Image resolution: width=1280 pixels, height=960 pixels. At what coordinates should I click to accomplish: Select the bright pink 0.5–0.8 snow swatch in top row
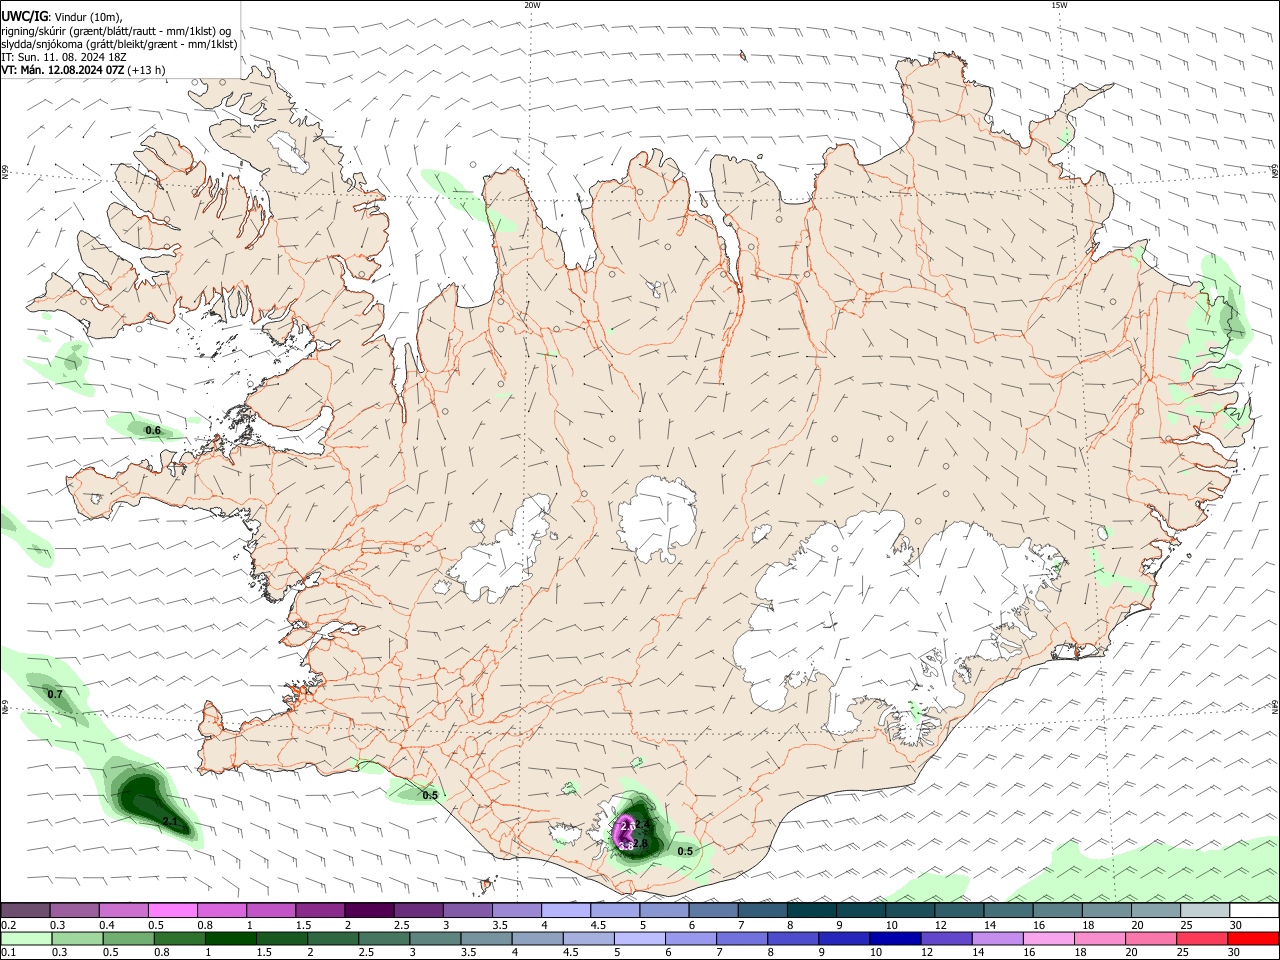point(172,910)
